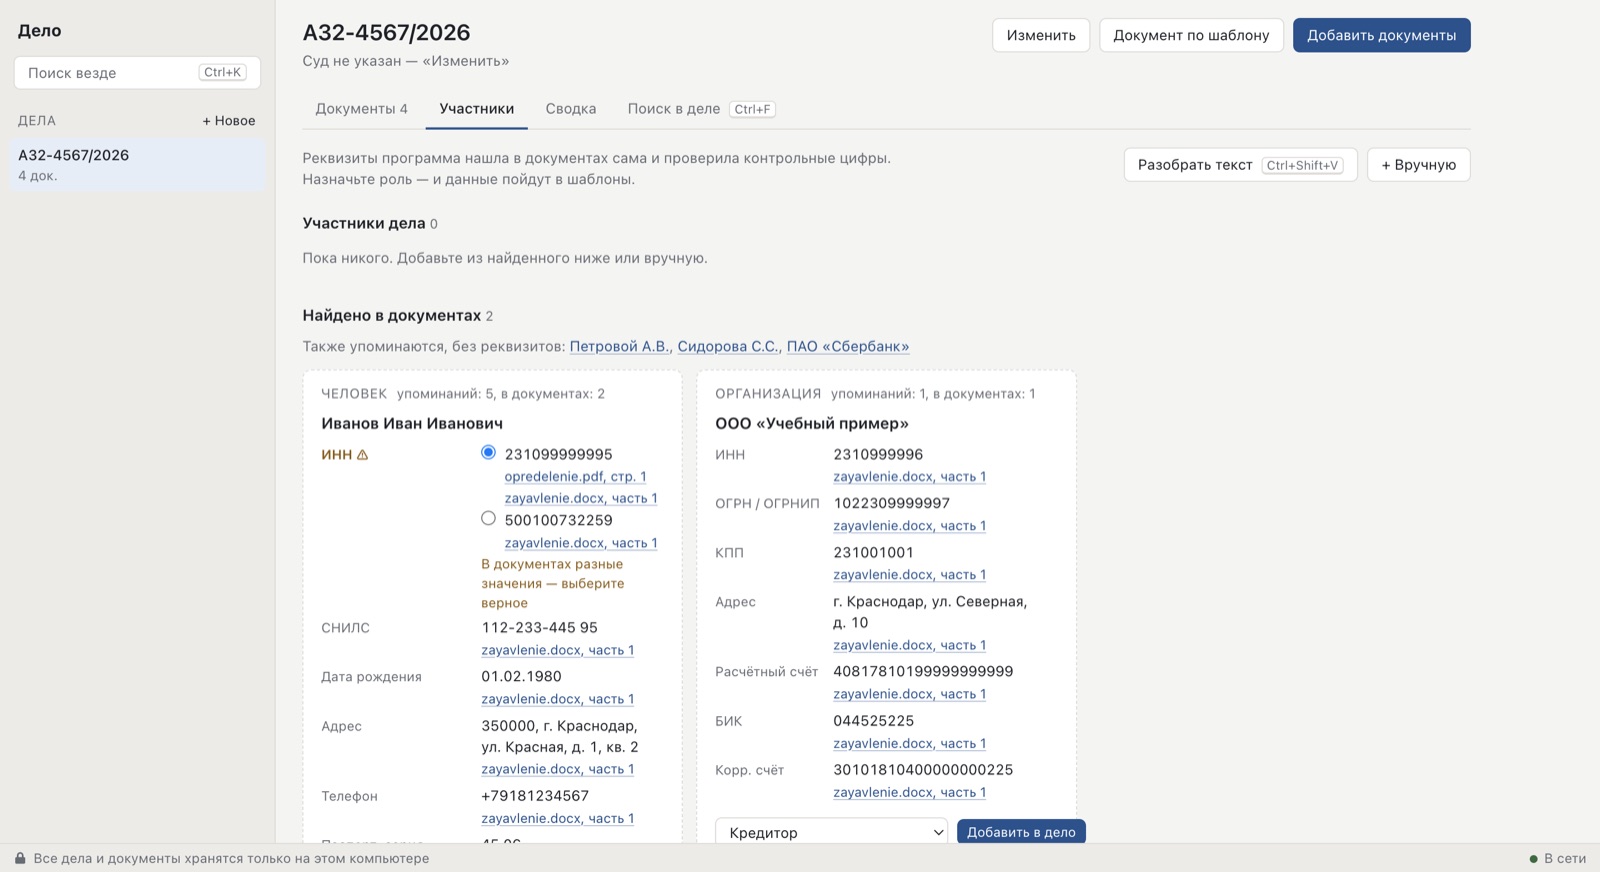Screen dimensions: 1600x872
Task: Click the Добавить документы button
Action: coord(1381,35)
